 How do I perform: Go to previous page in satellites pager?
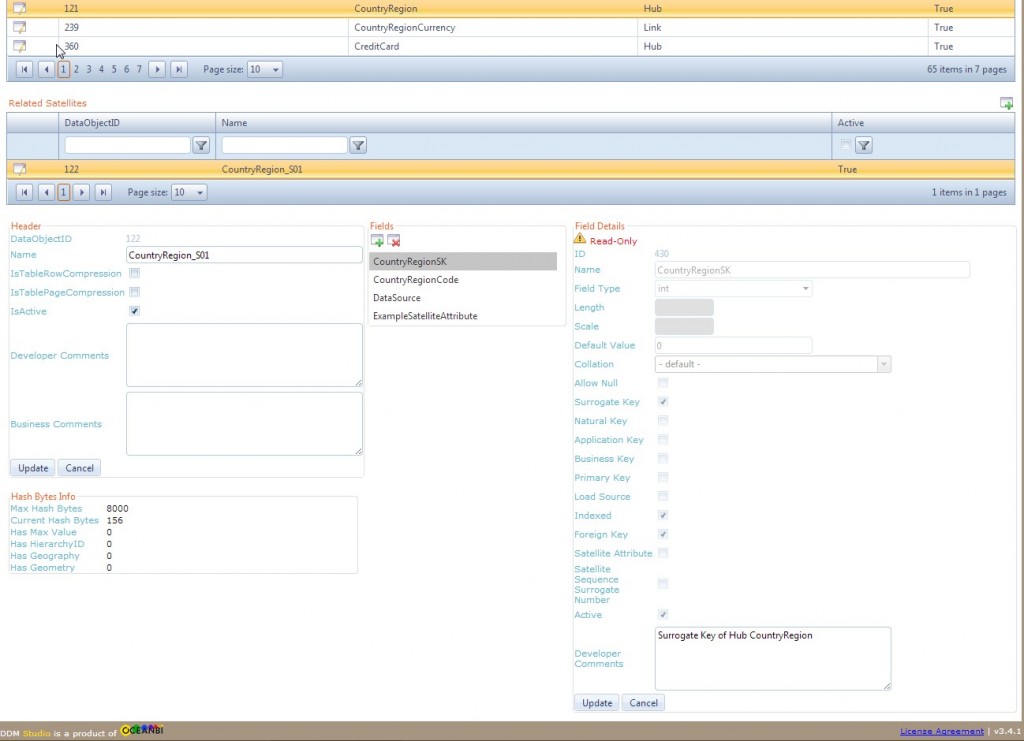pyautogui.click(x=46, y=193)
